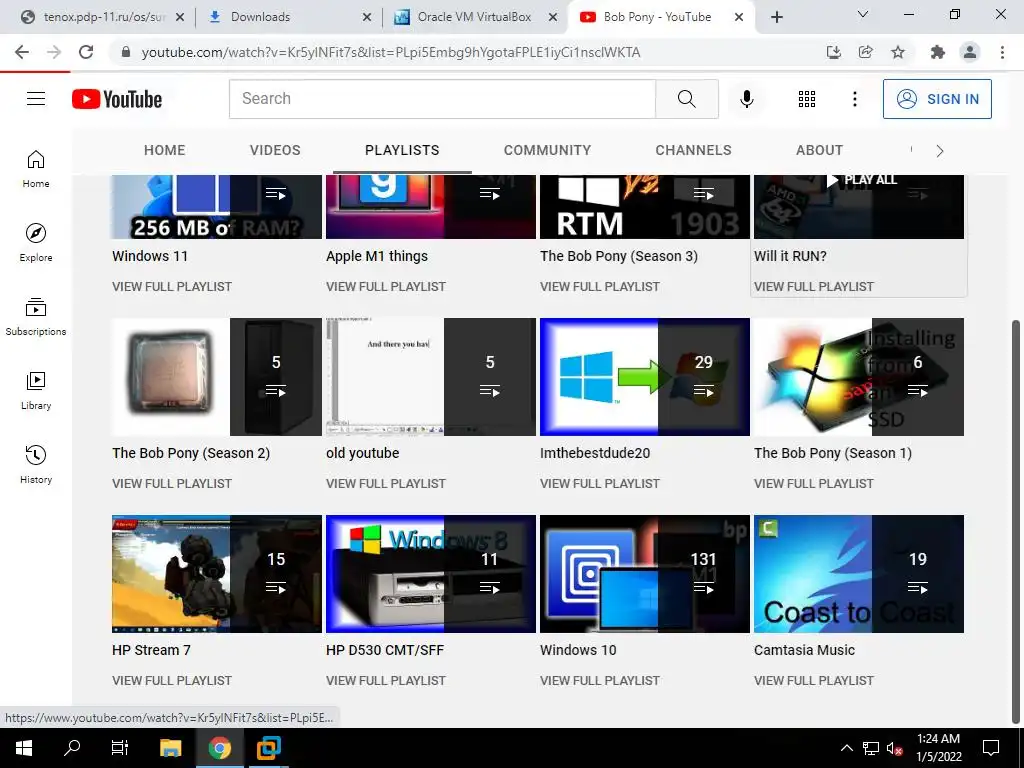Viewport: 1024px width, 768px height.
Task: Share this page via share icon
Action: 866,52
